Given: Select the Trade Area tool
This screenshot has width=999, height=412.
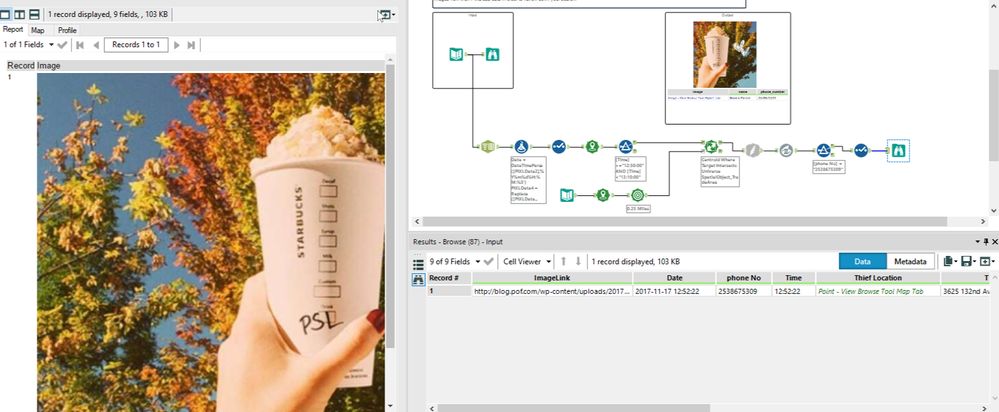Looking at the screenshot, I should (637, 195).
